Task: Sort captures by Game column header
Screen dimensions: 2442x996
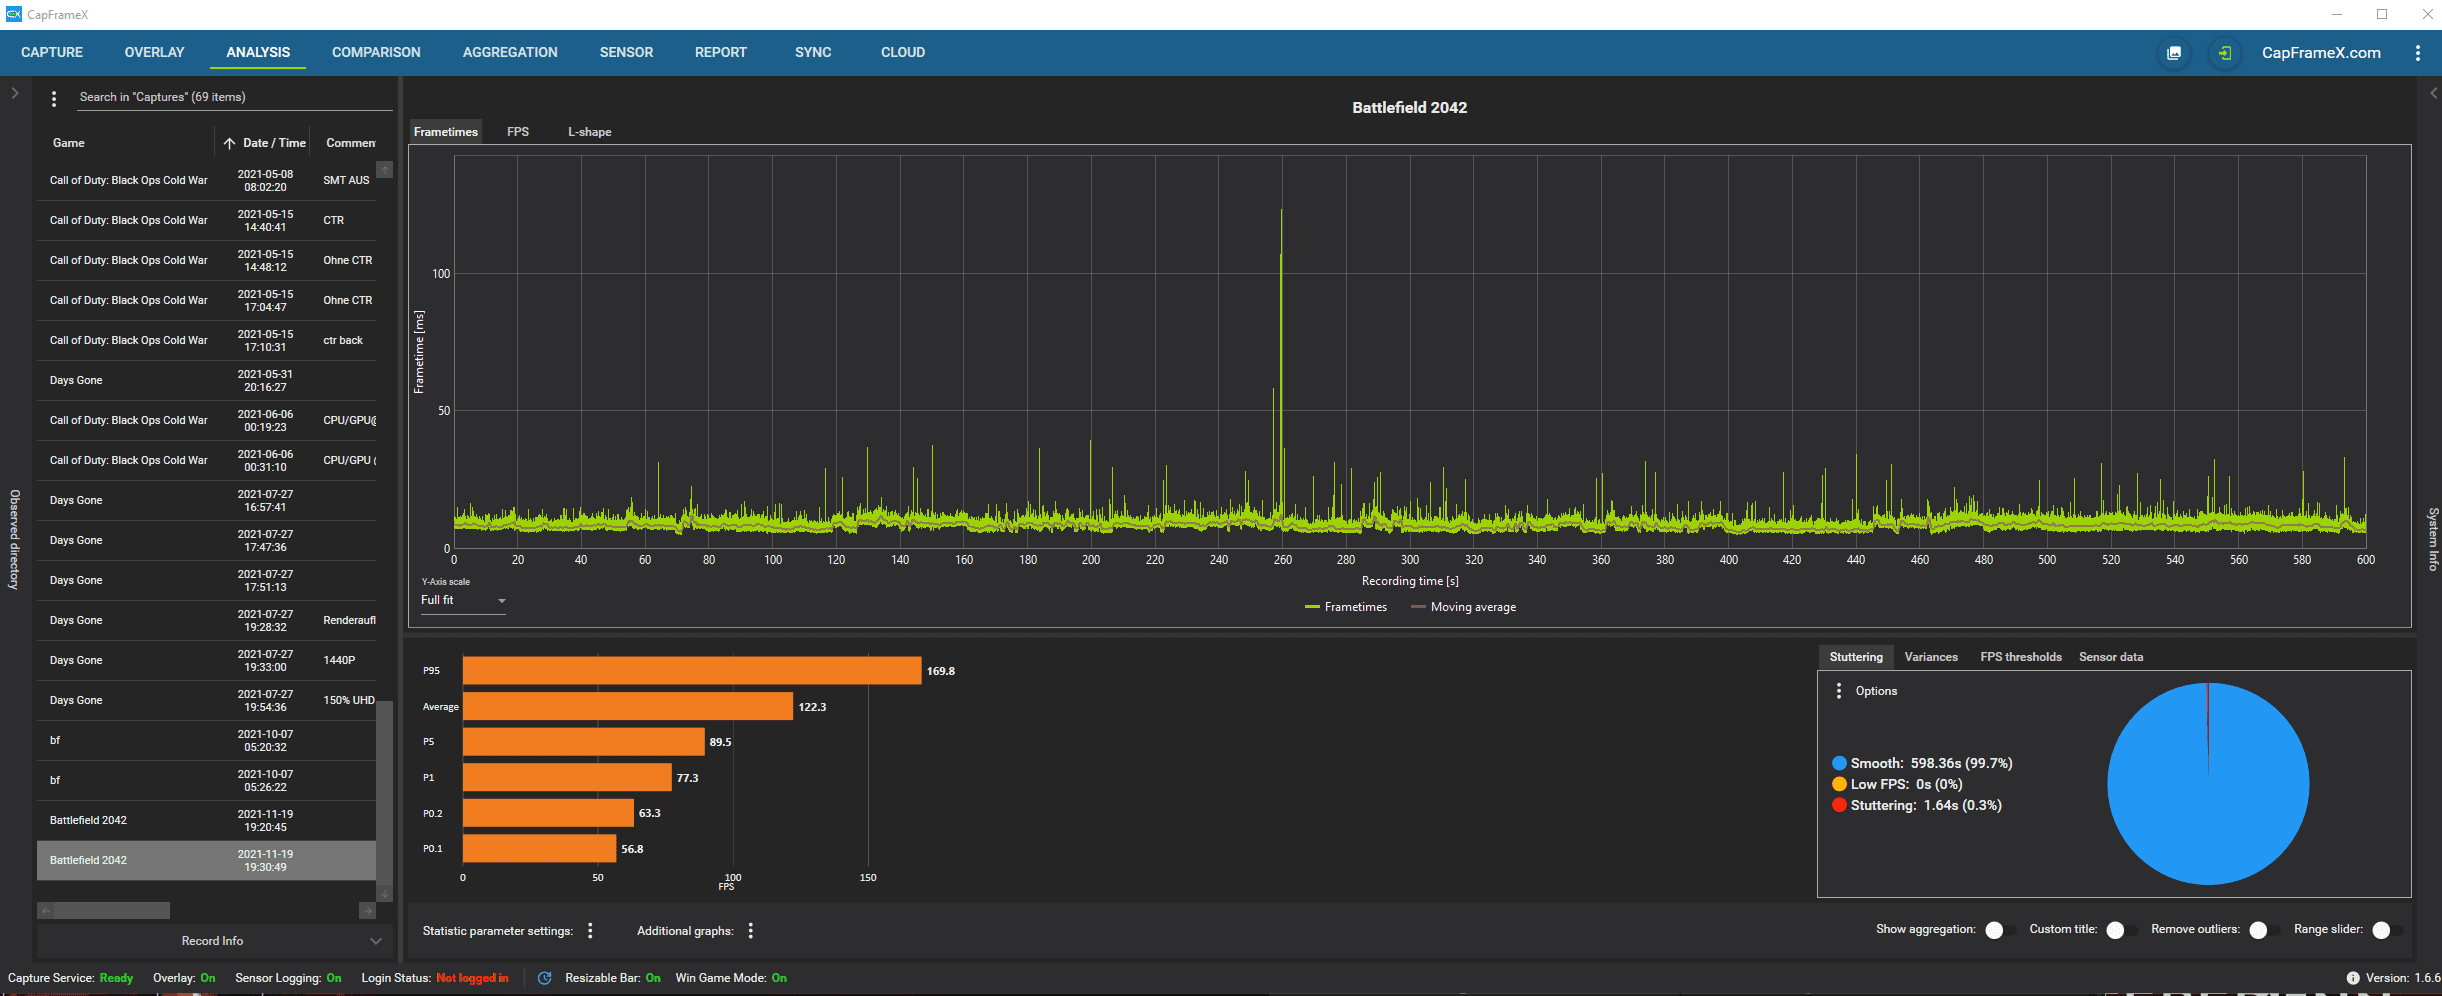Action: [69, 143]
